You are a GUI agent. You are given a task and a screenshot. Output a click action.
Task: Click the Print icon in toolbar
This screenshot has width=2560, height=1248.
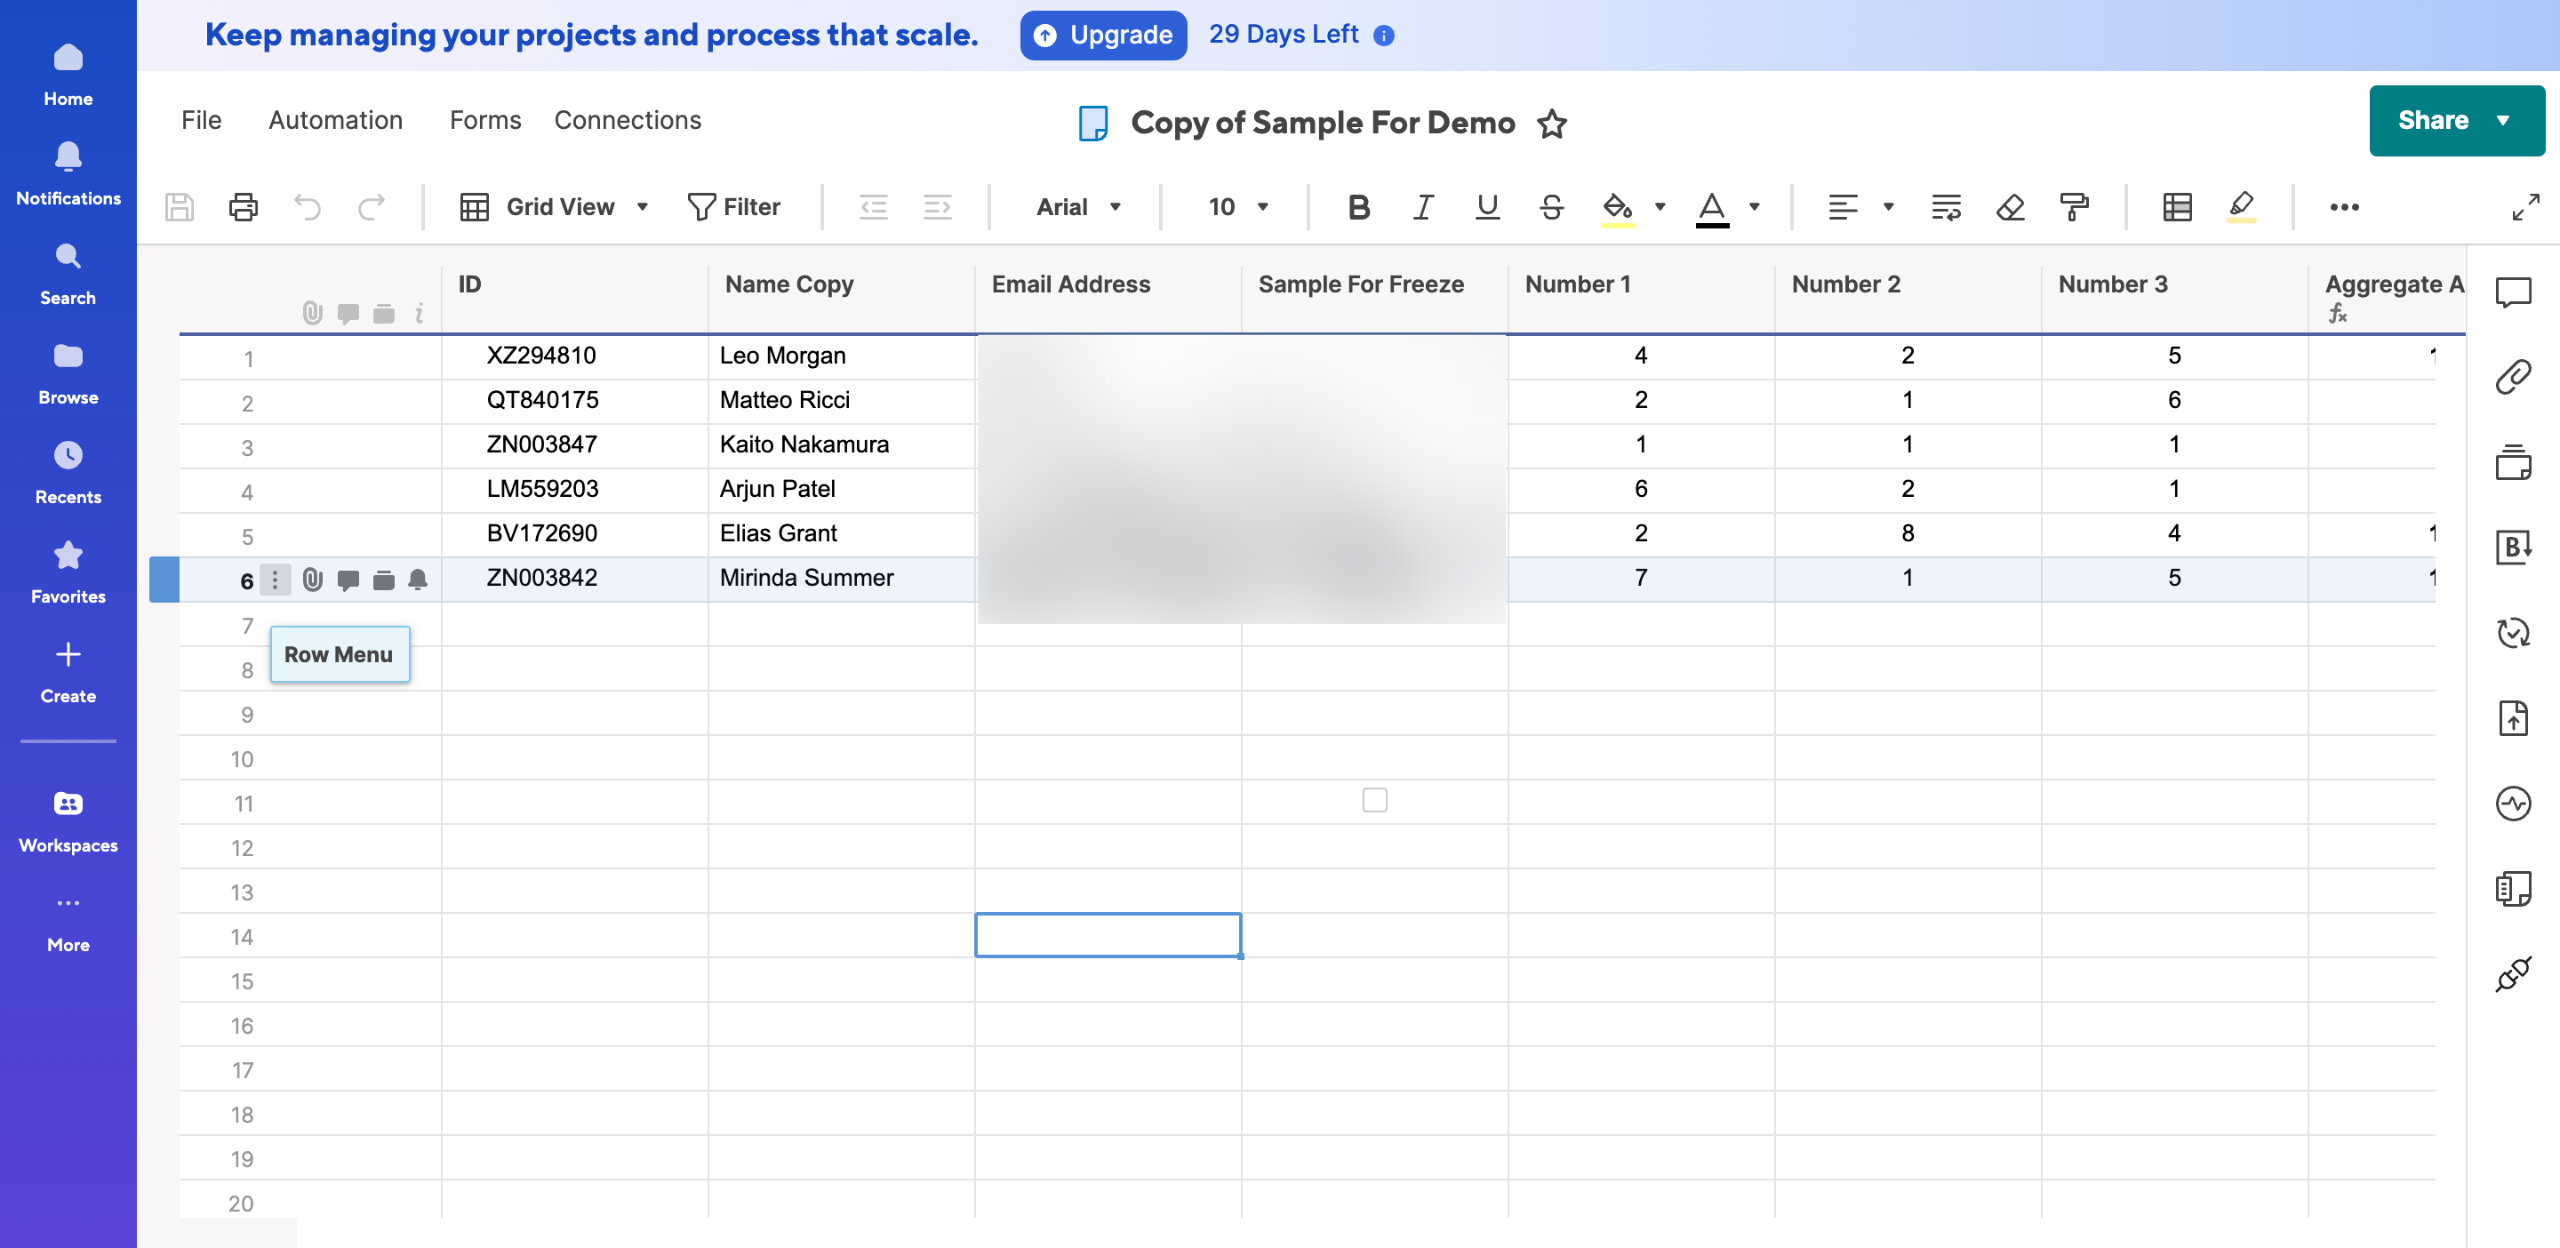[x=243, y=207]
